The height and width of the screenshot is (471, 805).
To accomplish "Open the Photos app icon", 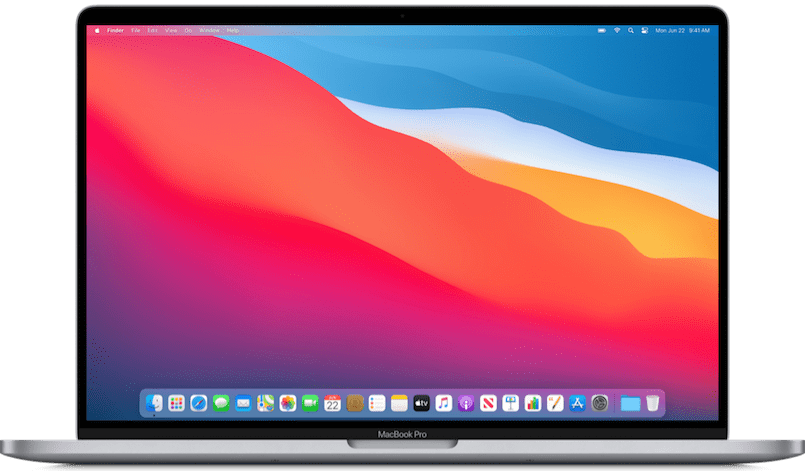I will pyautogui.click(x=288, y=403).
